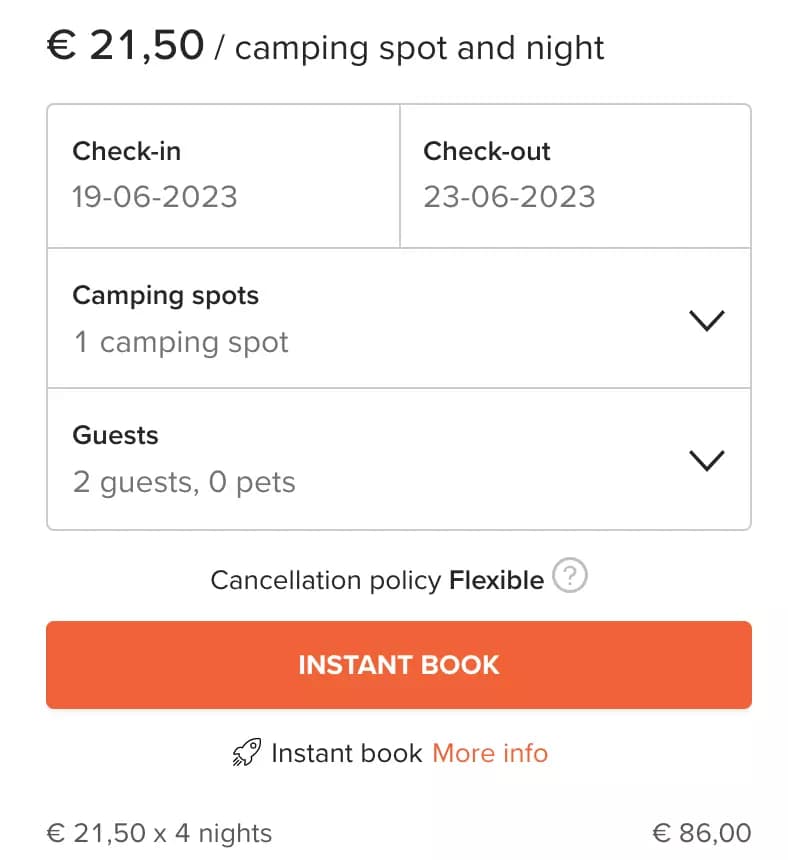Select the Check-in date 19-06-2023
Image resolution: width=788 pixels, height=860 pixels.
click(x=155, y=196)
